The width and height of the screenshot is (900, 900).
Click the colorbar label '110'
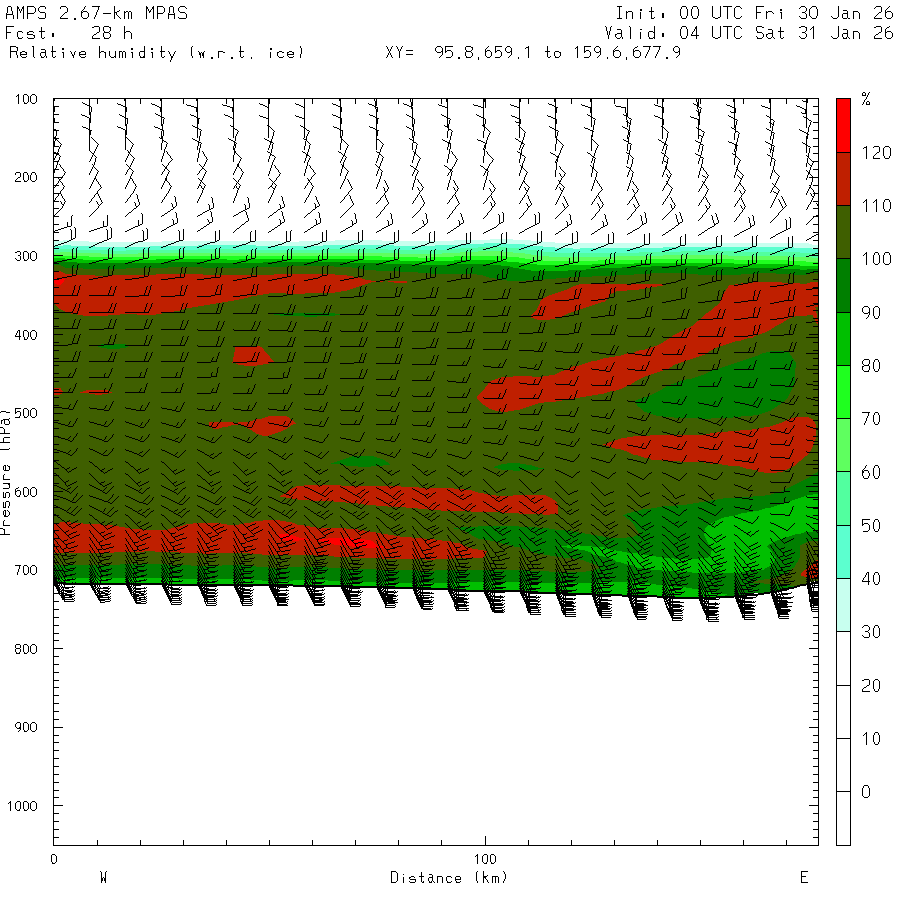coord(876,206)
